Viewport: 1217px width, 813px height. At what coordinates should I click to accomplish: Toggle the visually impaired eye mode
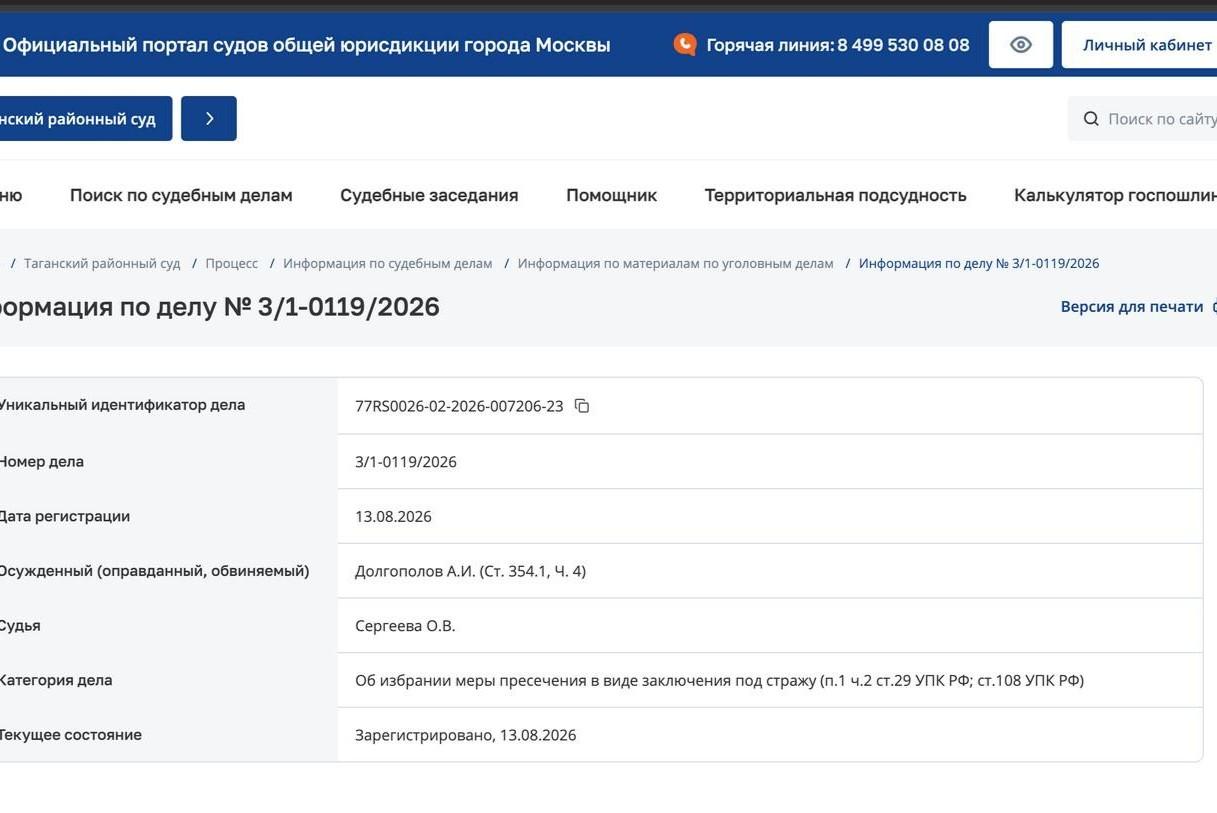[1021, 45]
